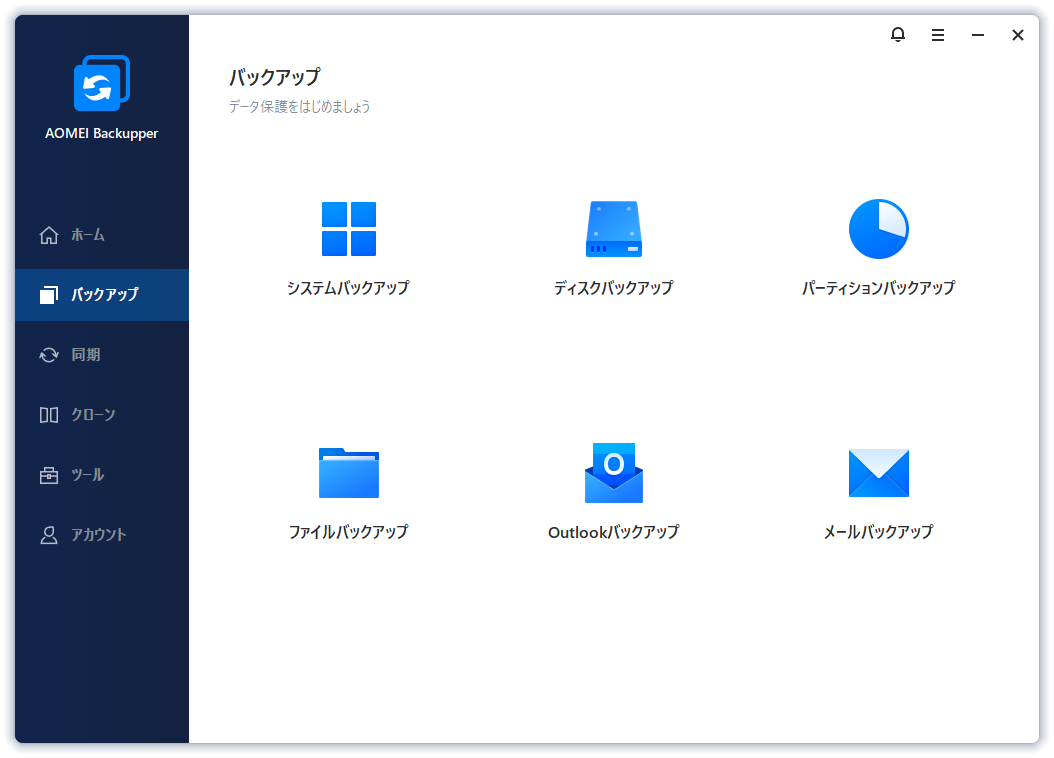Open the hamburger menu in title bar

pos(938,35)
